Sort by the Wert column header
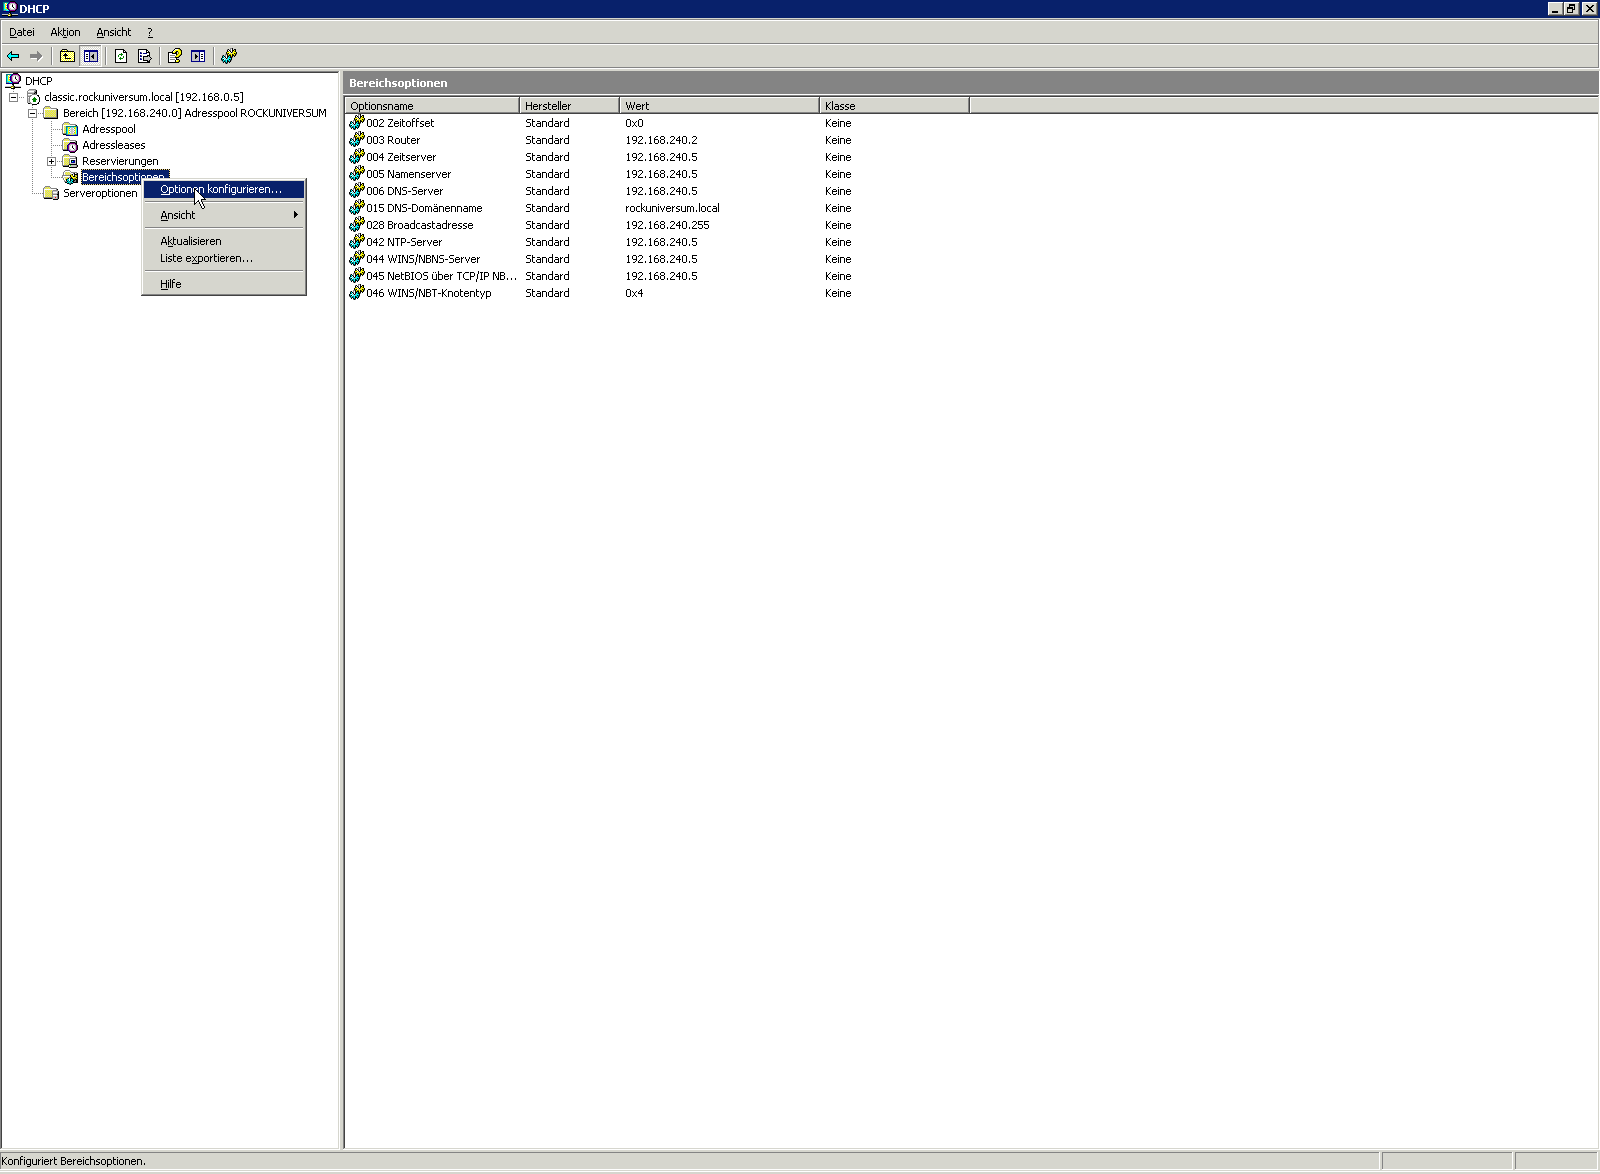 point(719,105)
